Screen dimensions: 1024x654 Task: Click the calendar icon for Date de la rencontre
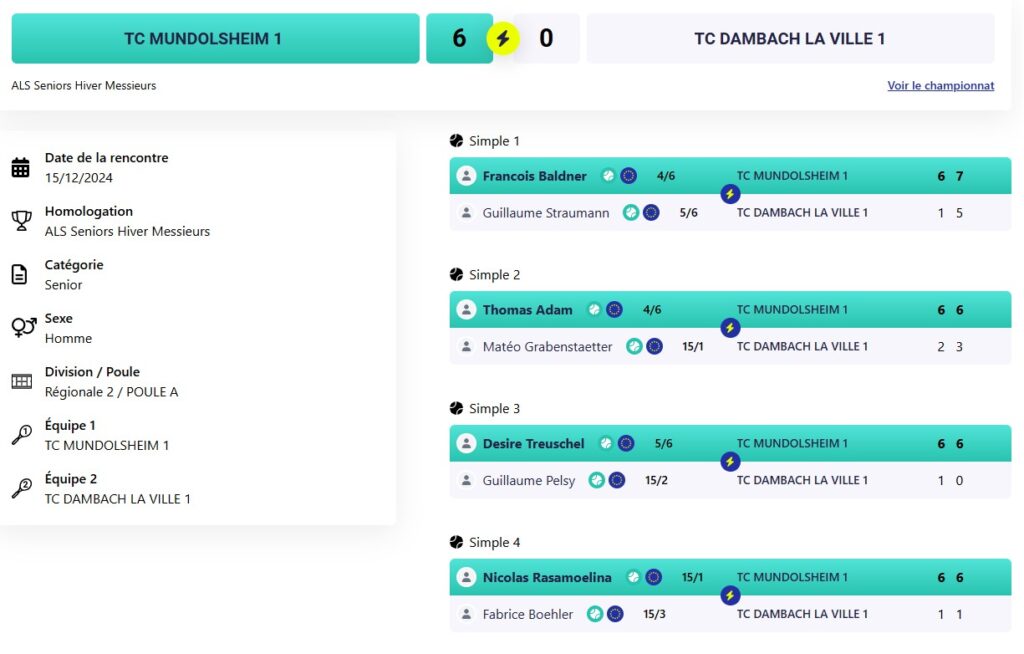point(21,167)
